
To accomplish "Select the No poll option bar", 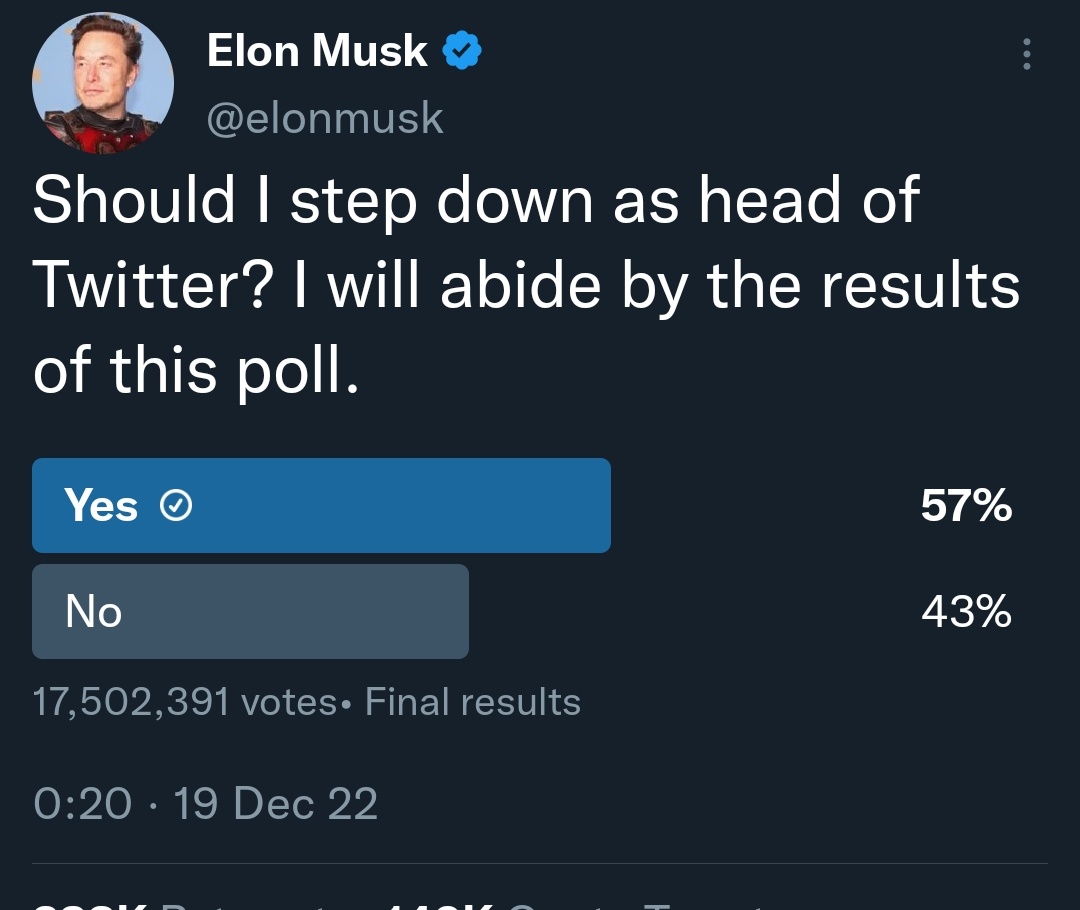I will 250,611.
